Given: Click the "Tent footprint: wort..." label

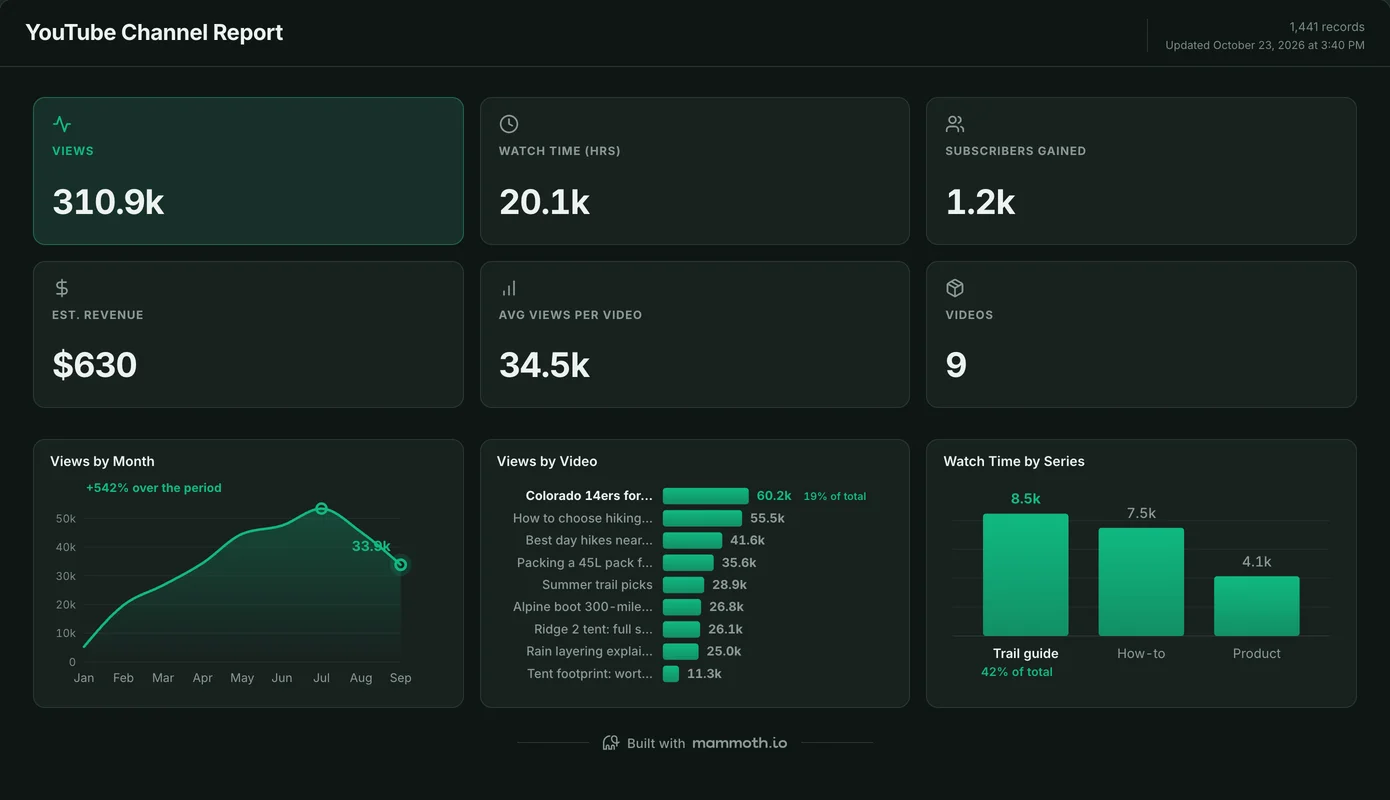Looking at the screenshot, I should click(590, 674).
